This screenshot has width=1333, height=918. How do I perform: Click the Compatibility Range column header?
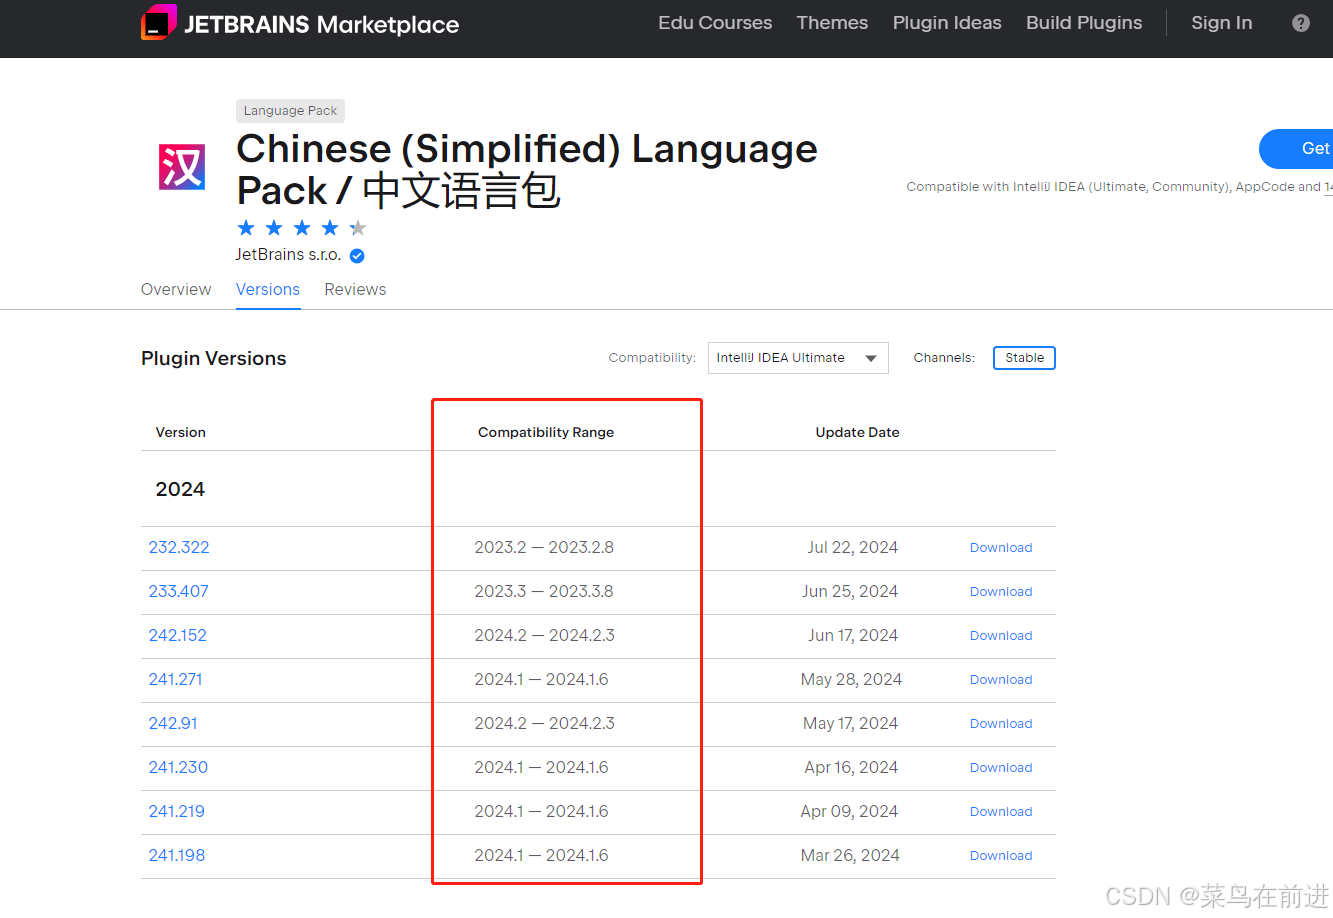546,433
